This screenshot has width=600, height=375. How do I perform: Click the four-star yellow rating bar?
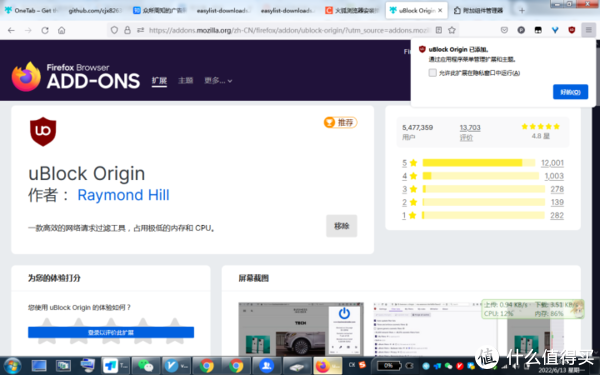[x=481, y=176]
